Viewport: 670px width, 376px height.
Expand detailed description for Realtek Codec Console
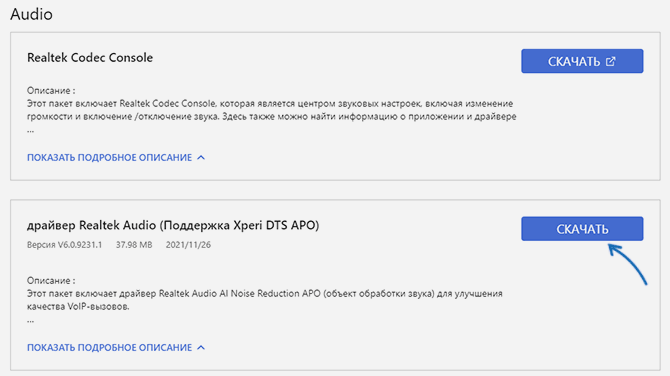click(x=109, y=158)
